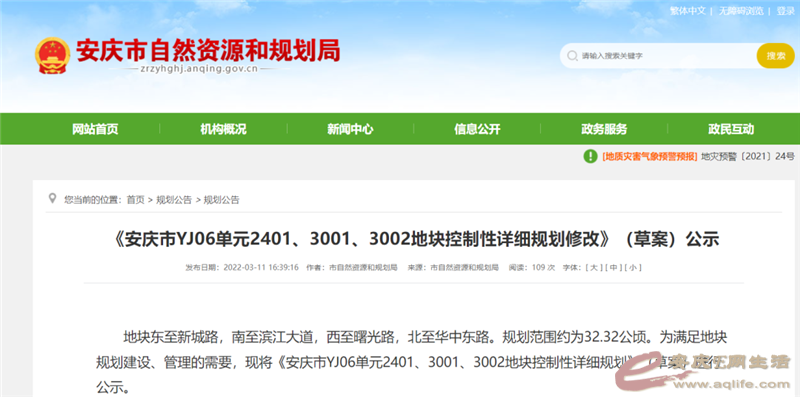
Task: Select 政务服务 from the navigation bar
Action: [604, 129]
